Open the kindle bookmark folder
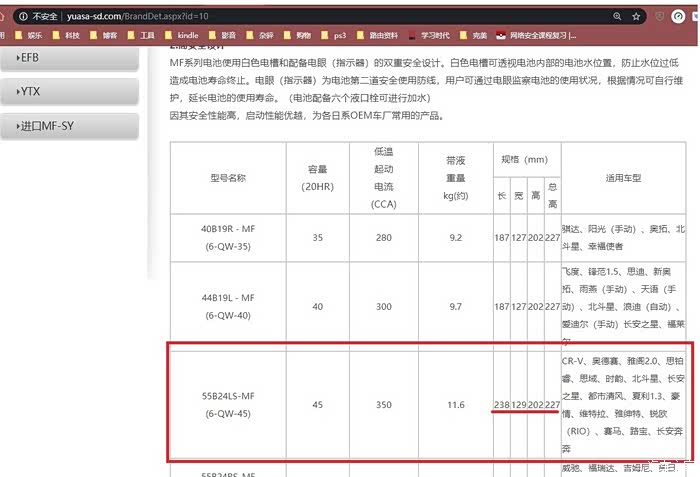This screenshot has height=477, width=700. click(182, 35)
